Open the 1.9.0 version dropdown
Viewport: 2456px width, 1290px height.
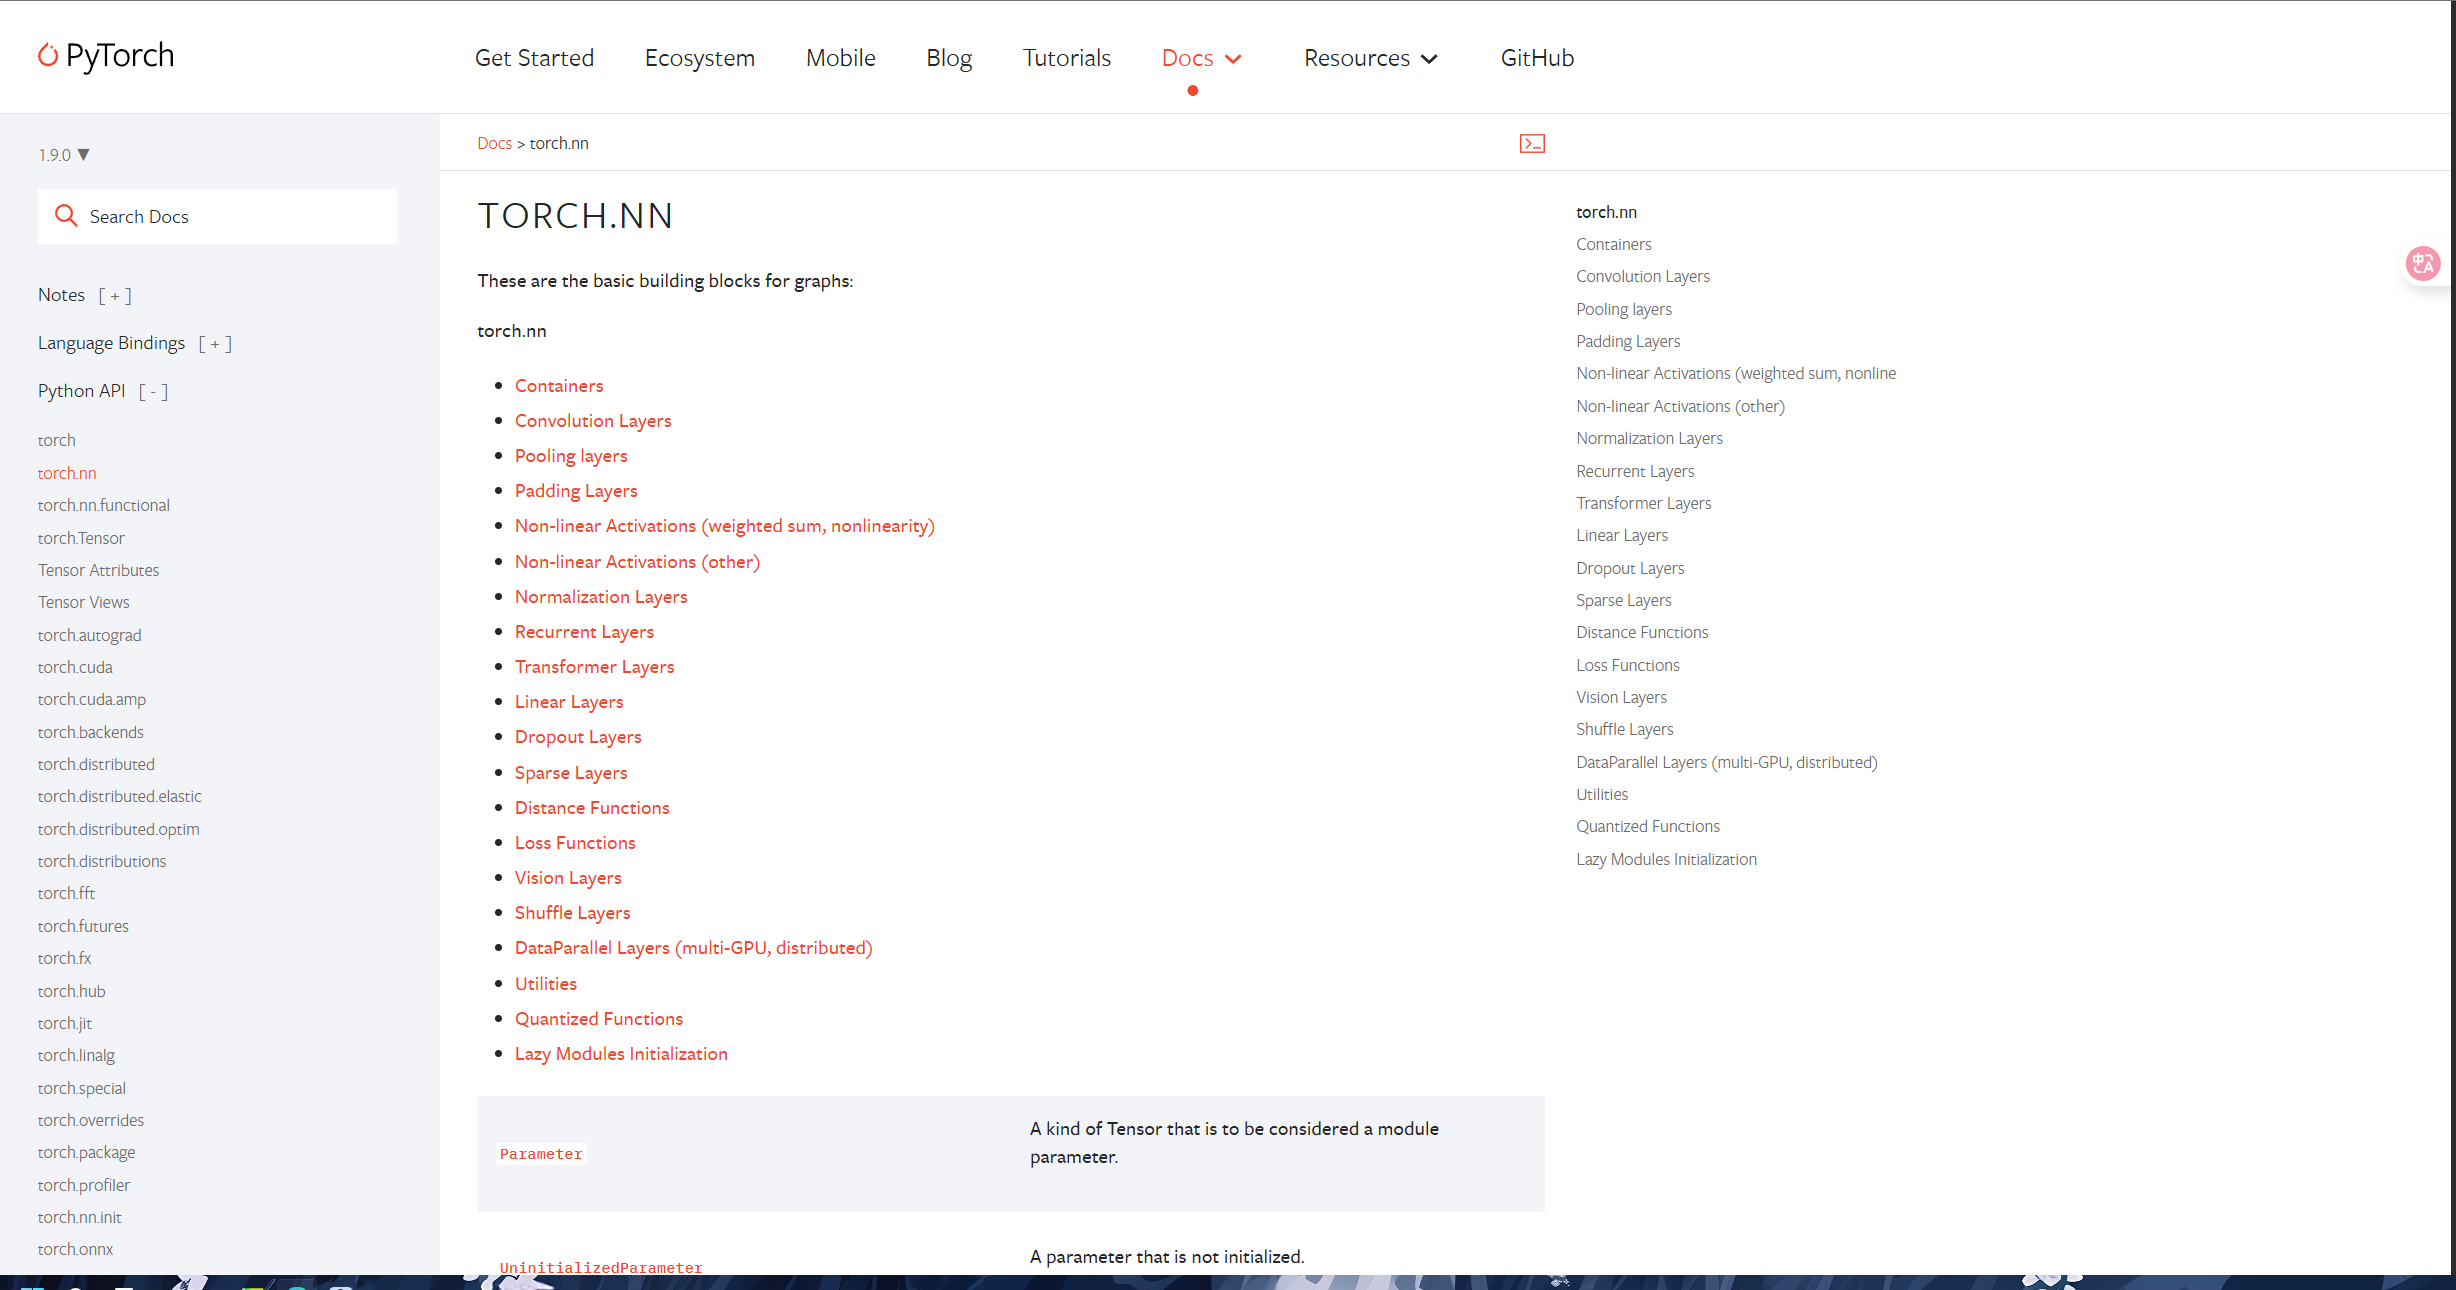[64, 155]
